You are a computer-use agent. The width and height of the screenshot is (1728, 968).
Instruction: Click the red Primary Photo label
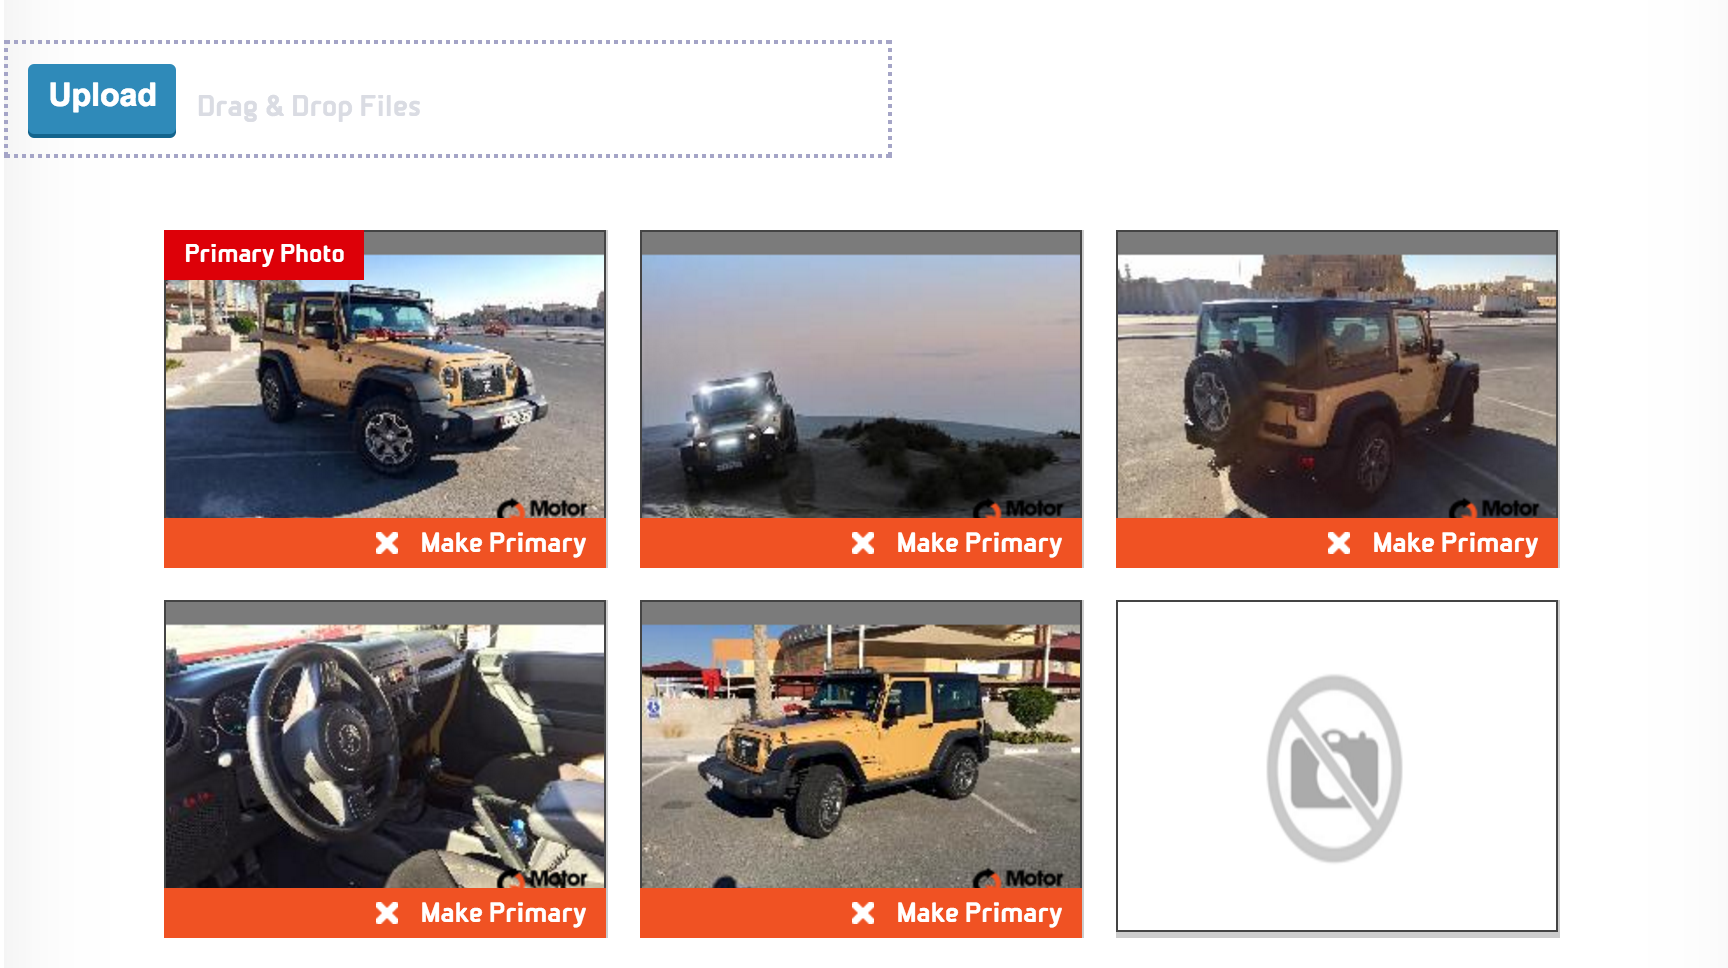pos(264,254)
